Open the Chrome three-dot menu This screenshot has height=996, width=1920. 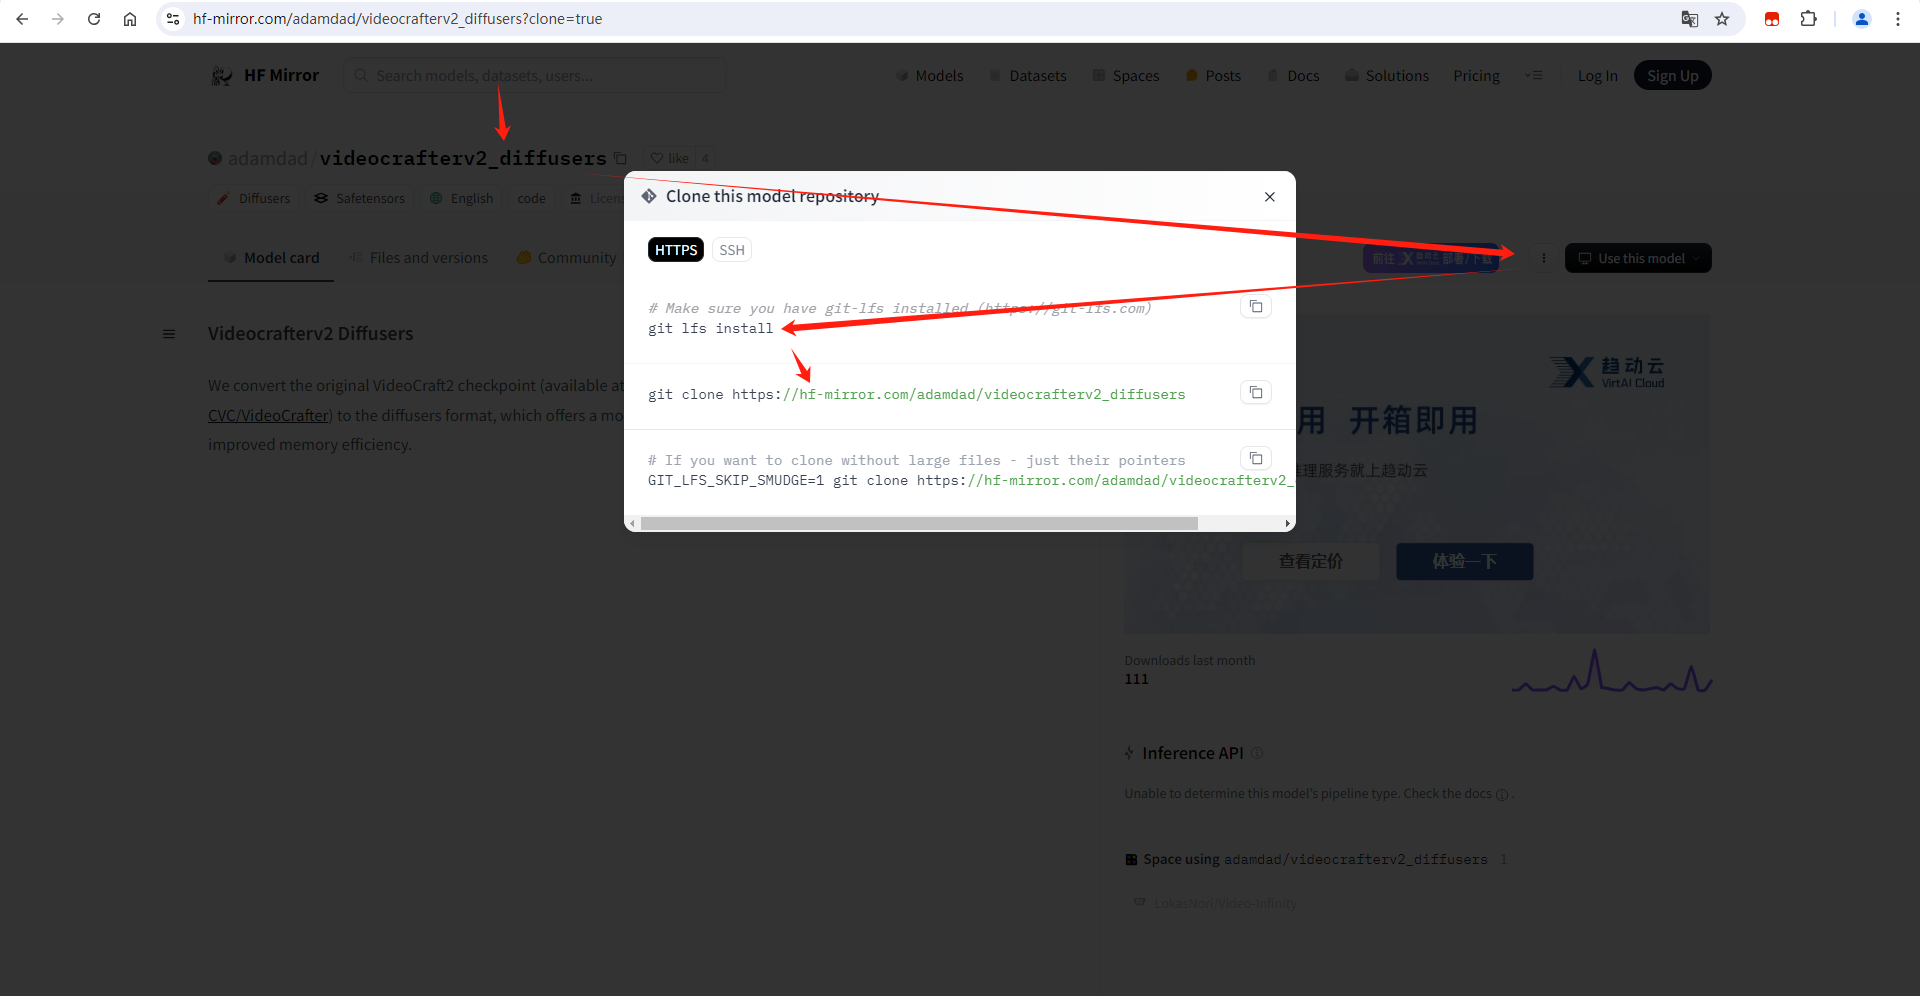tap(1898, 19)
